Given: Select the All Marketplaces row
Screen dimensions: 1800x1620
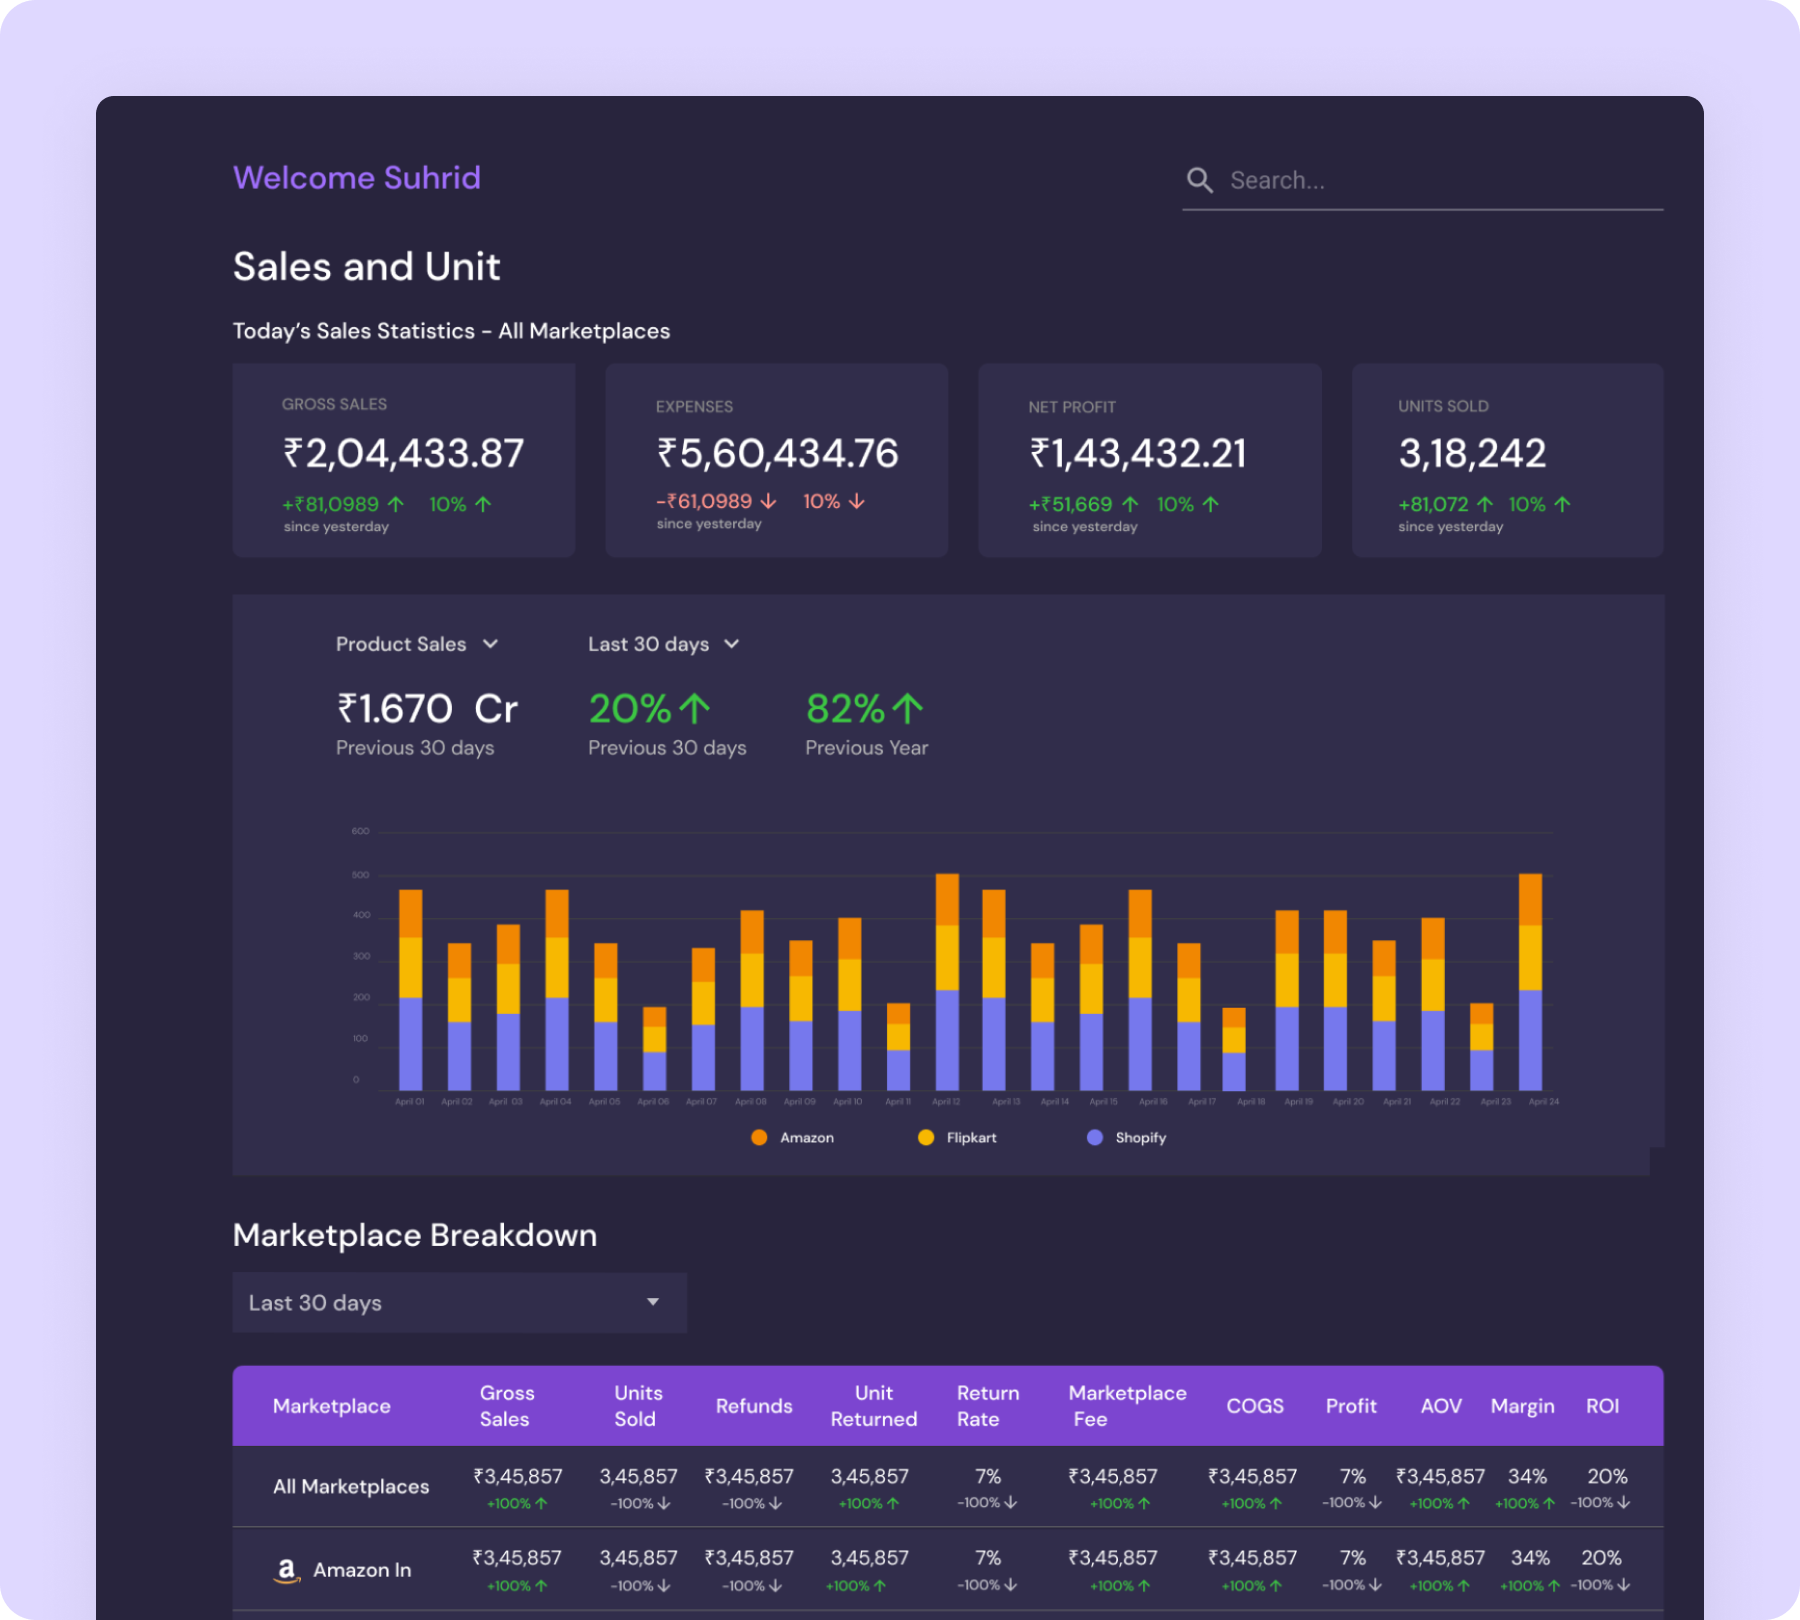Looking at the screenshot, I should 350,1486.
